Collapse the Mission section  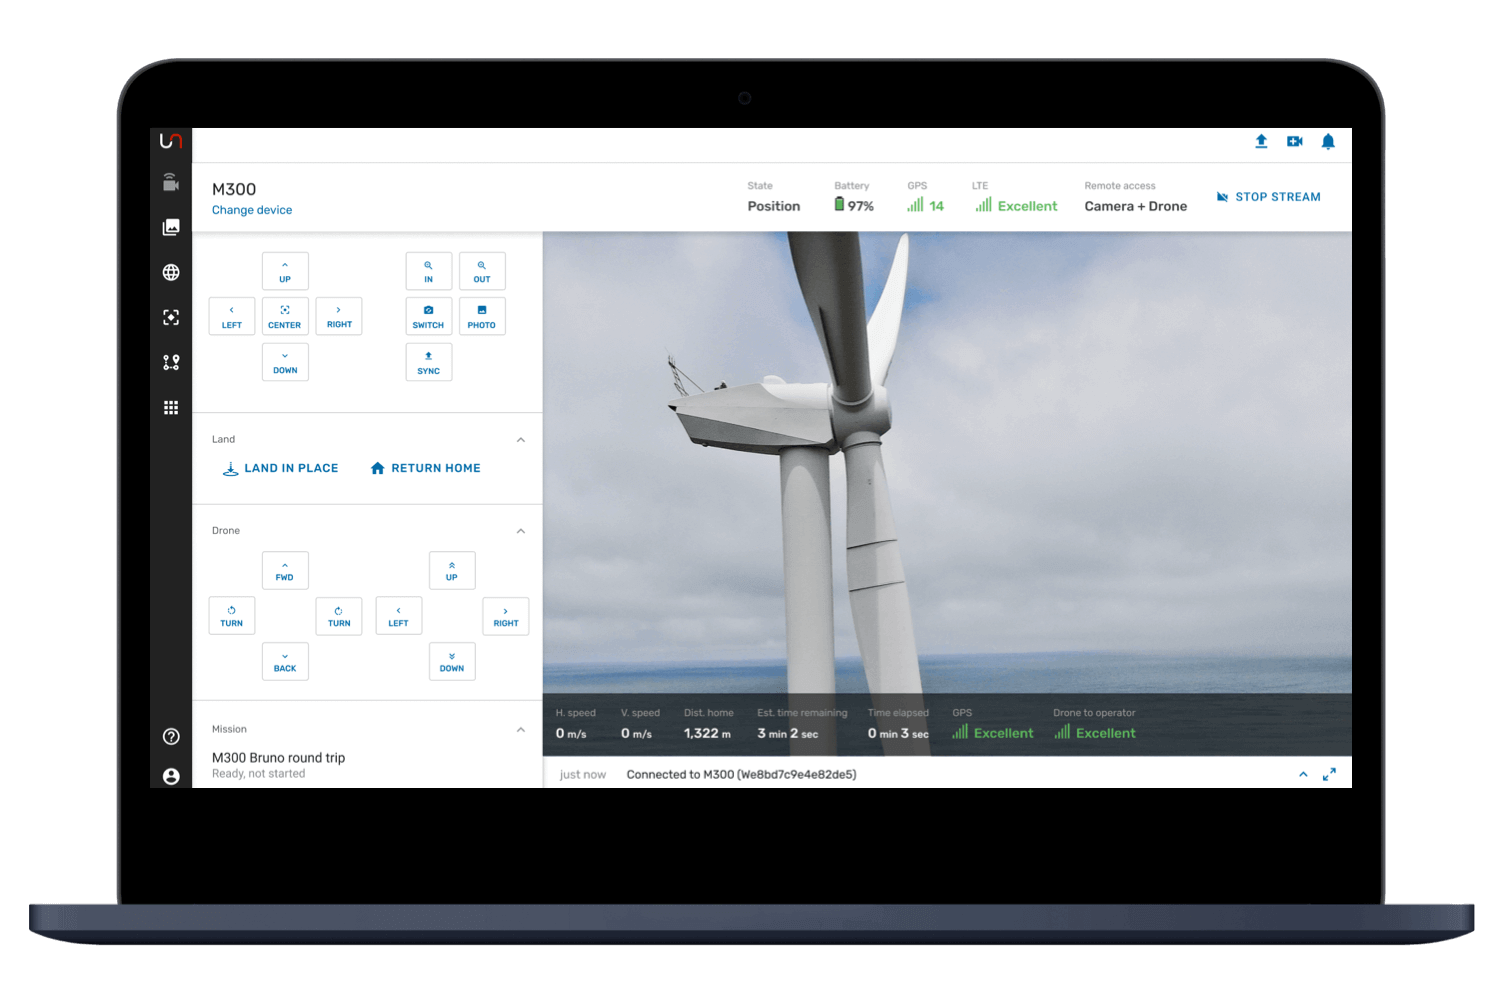tap(520, 729)
